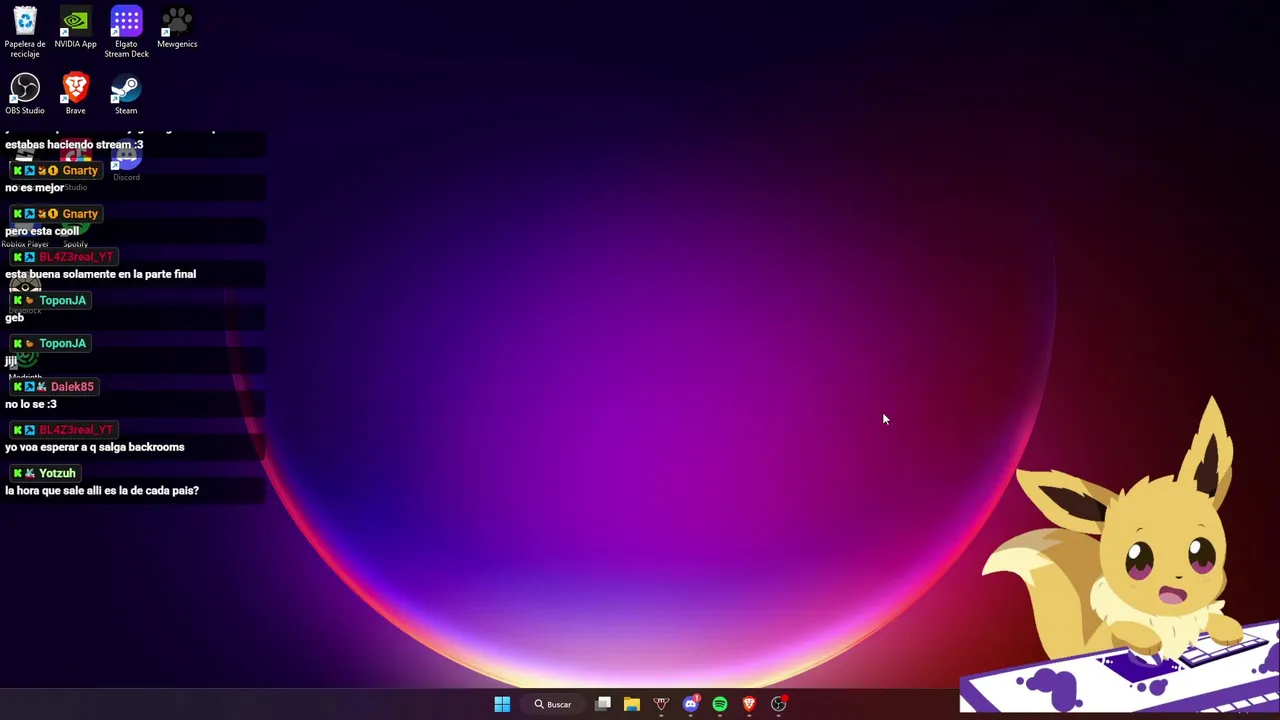1280x720 pixels.
Task: Click ToponJA's name above the 'geb' message
Action: pyautogui.click(x=62, y=300)
